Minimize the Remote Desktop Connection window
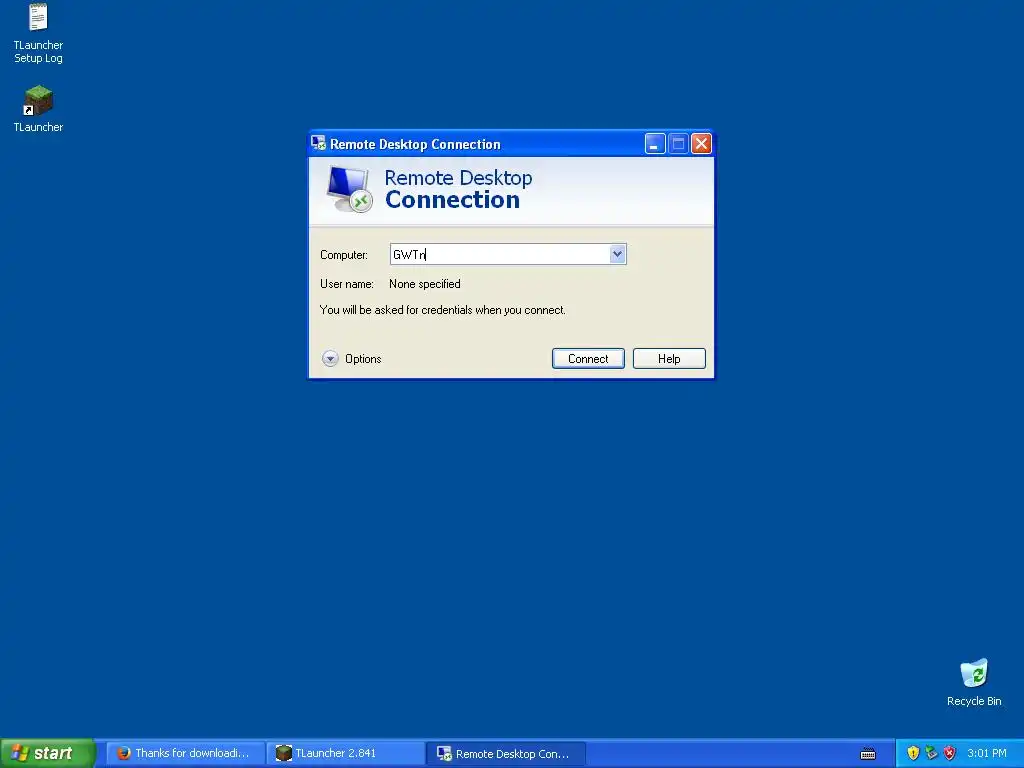This screenshot has width=1024, height=768. [x=655, y=144]
